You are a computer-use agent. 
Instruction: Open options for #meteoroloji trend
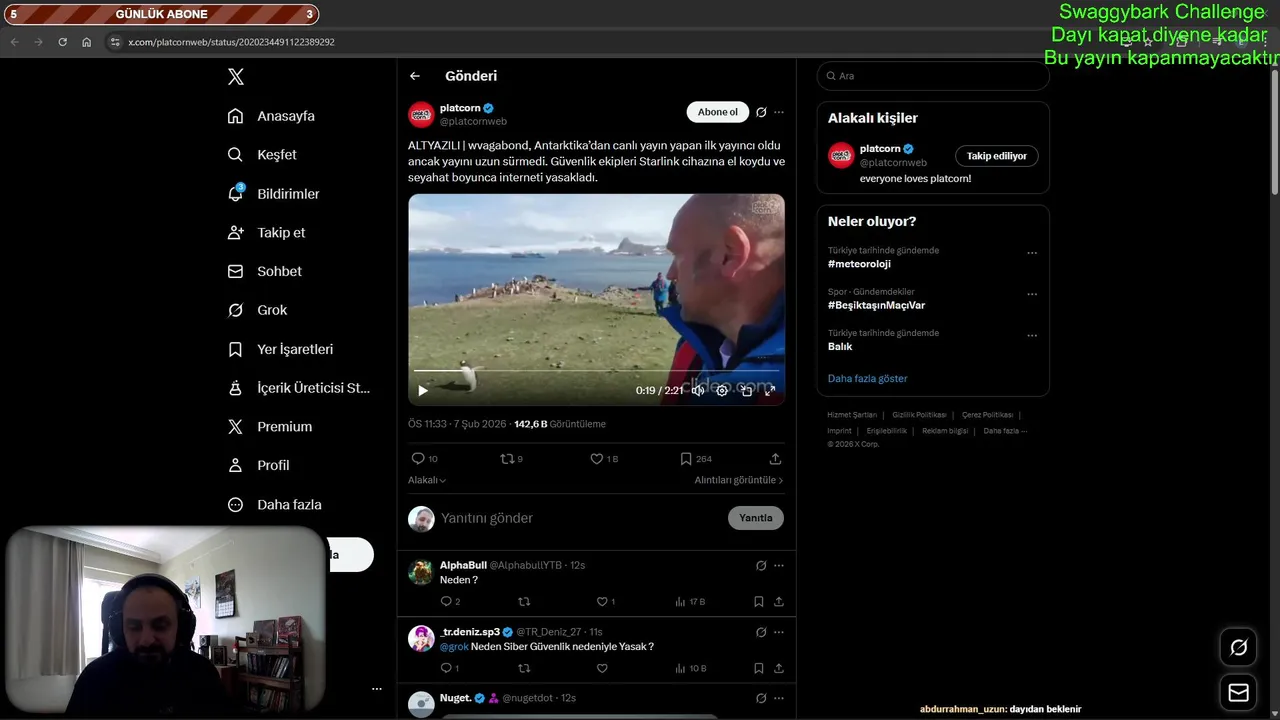click(1032, 253)
